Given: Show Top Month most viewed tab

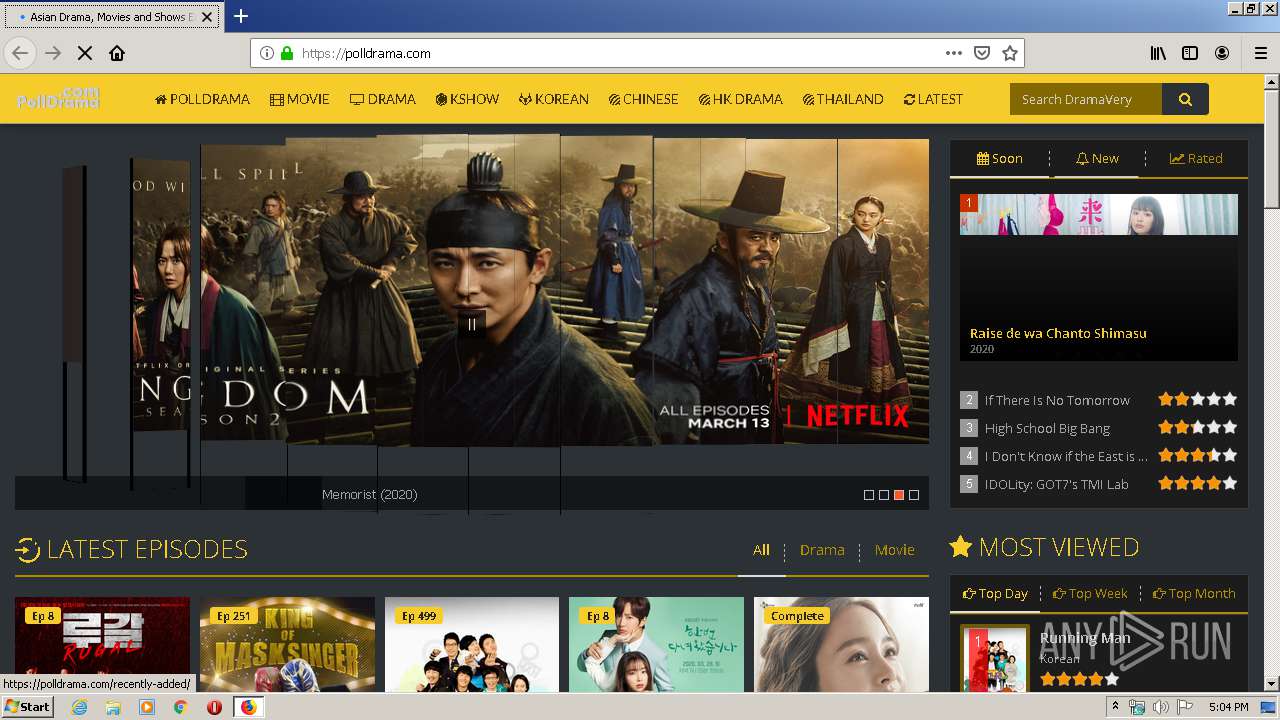Looking at the screenshot, I should [1194, 593].
